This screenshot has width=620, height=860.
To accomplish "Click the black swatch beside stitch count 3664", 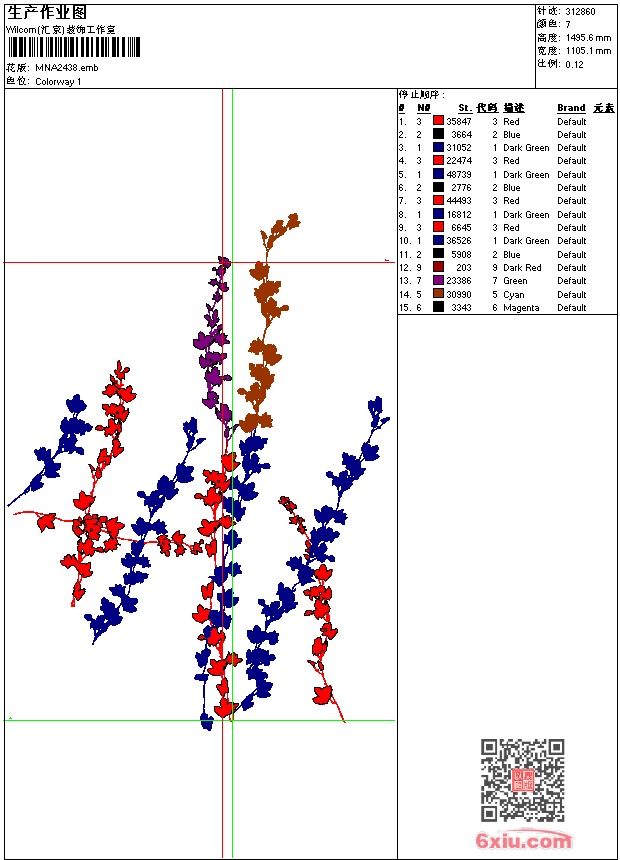I will (438, 134).
